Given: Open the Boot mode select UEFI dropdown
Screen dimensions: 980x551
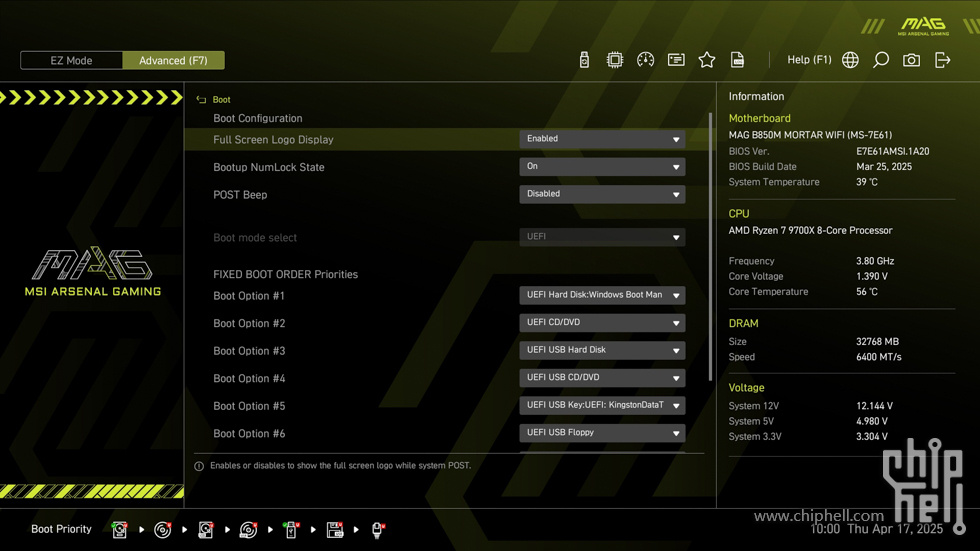Looking at the screenshot, I should click(x=602, y=237).
